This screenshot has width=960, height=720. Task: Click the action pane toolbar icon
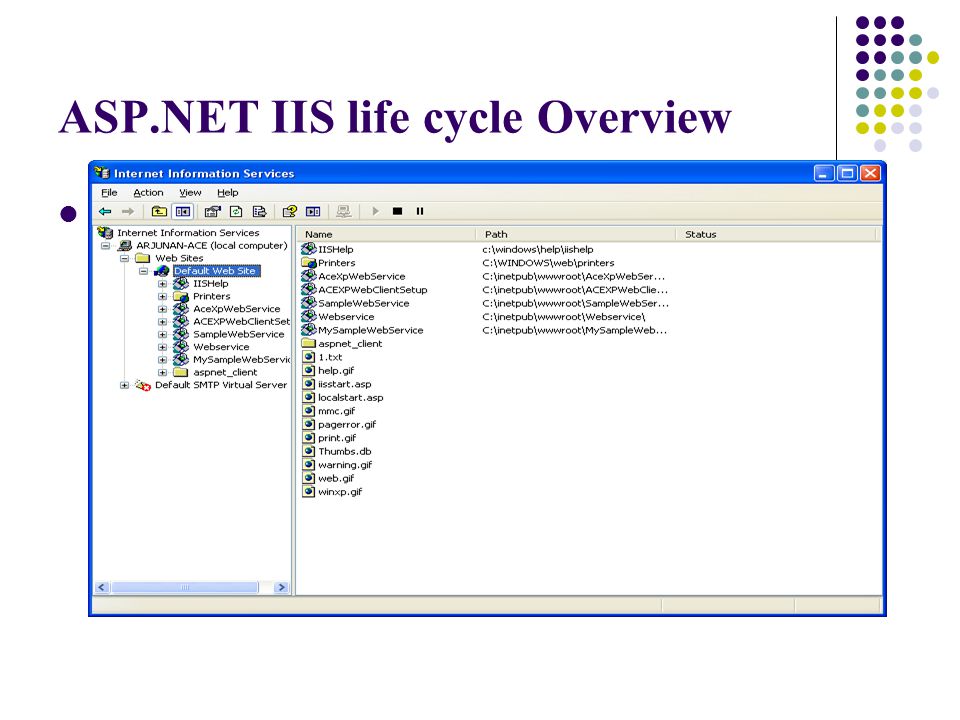313,211
